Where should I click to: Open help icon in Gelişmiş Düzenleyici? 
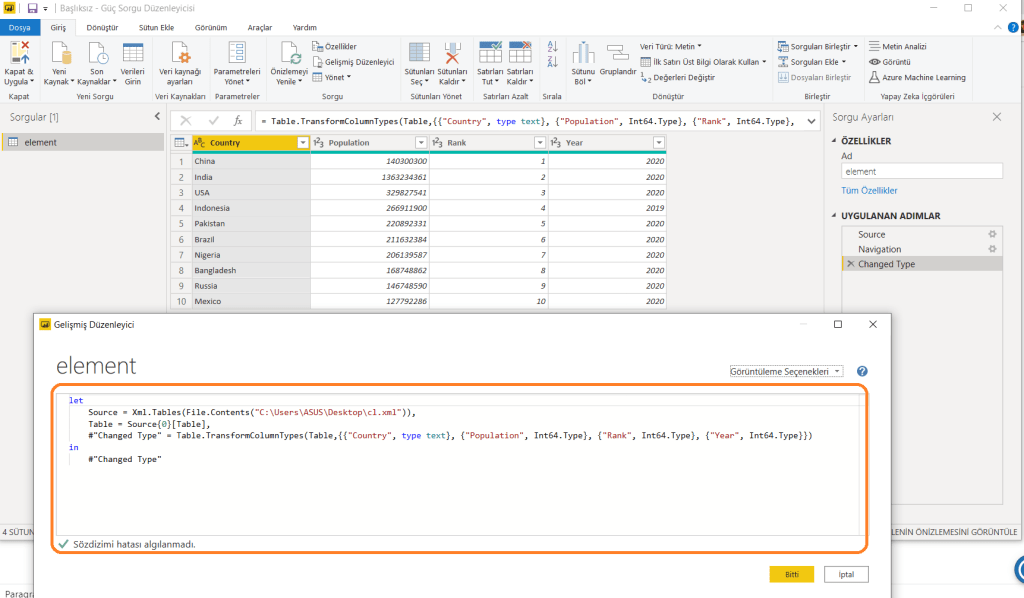(x=862, y=371)
